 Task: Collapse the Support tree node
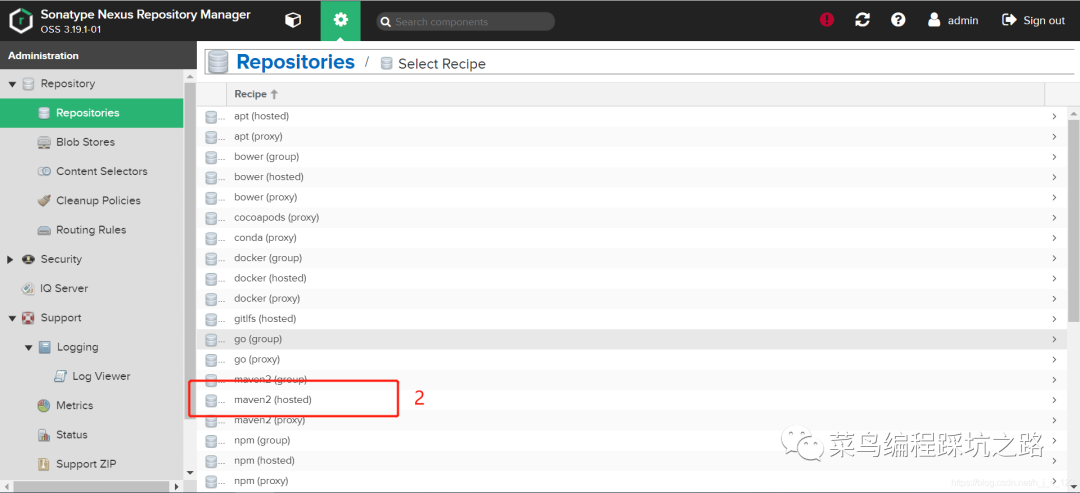pos(12,318)
